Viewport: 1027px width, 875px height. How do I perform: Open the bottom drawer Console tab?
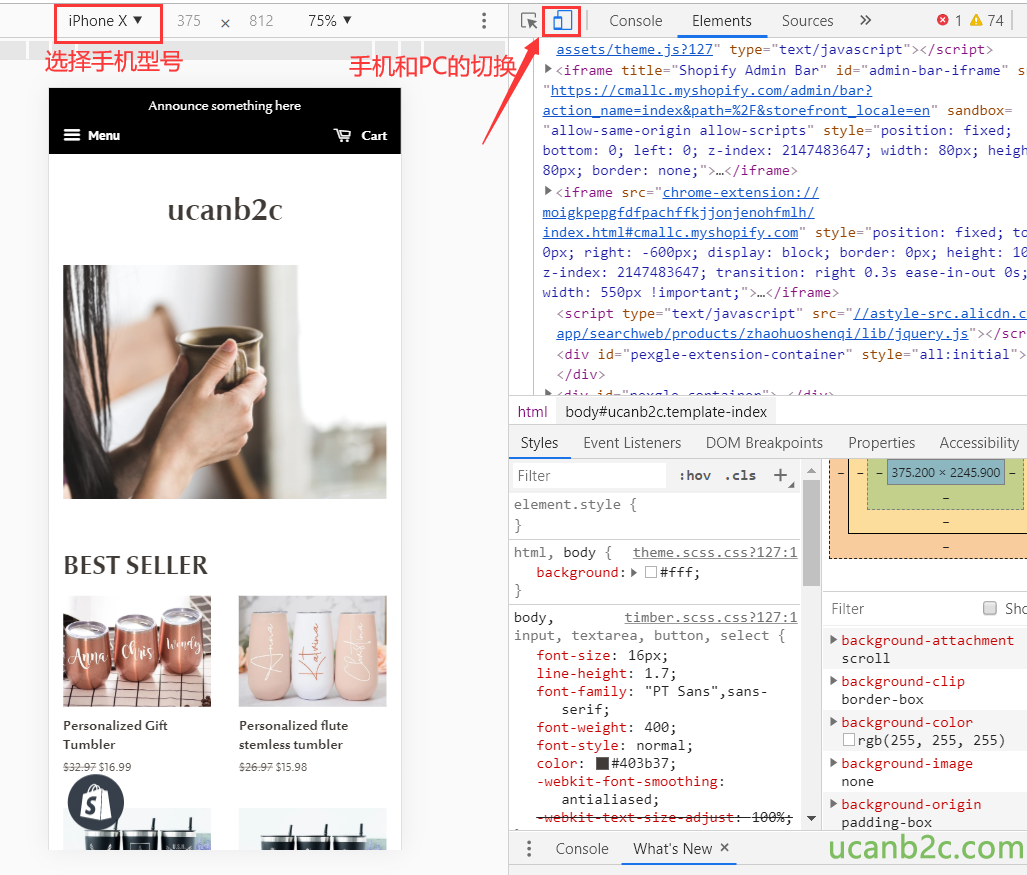click(x=582, y=849)
